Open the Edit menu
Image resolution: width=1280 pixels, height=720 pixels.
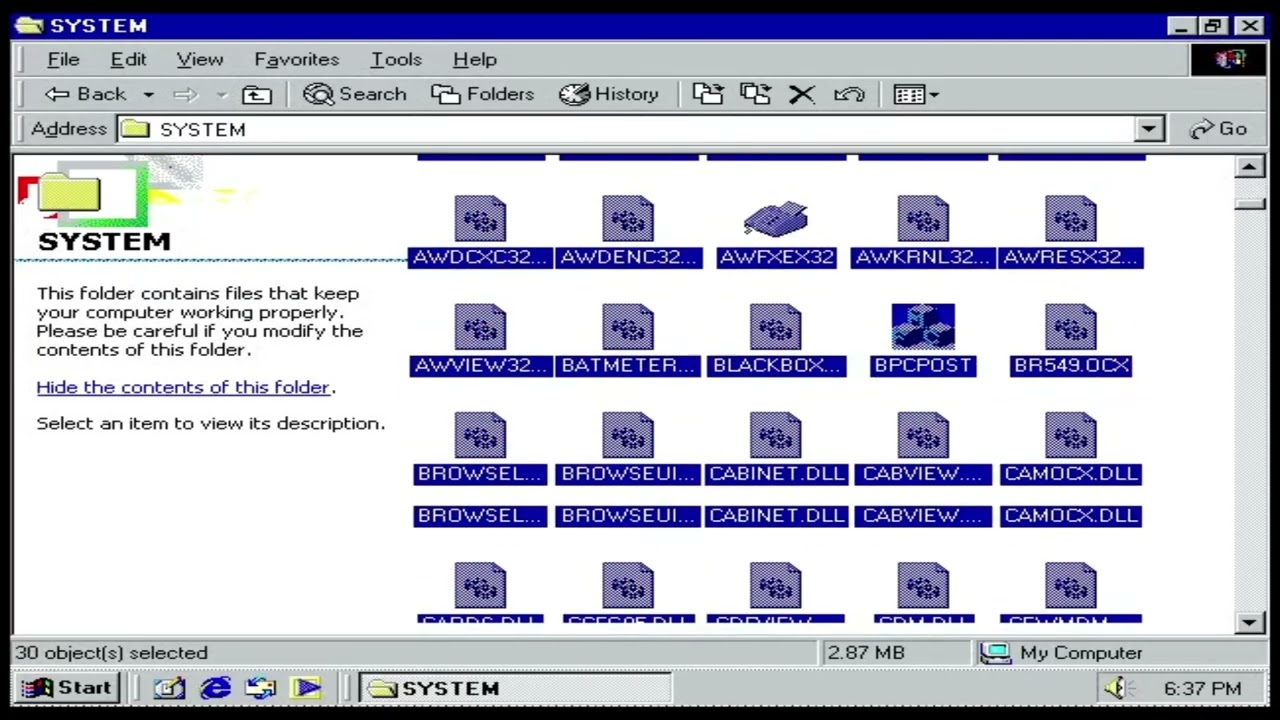(128, 59)
